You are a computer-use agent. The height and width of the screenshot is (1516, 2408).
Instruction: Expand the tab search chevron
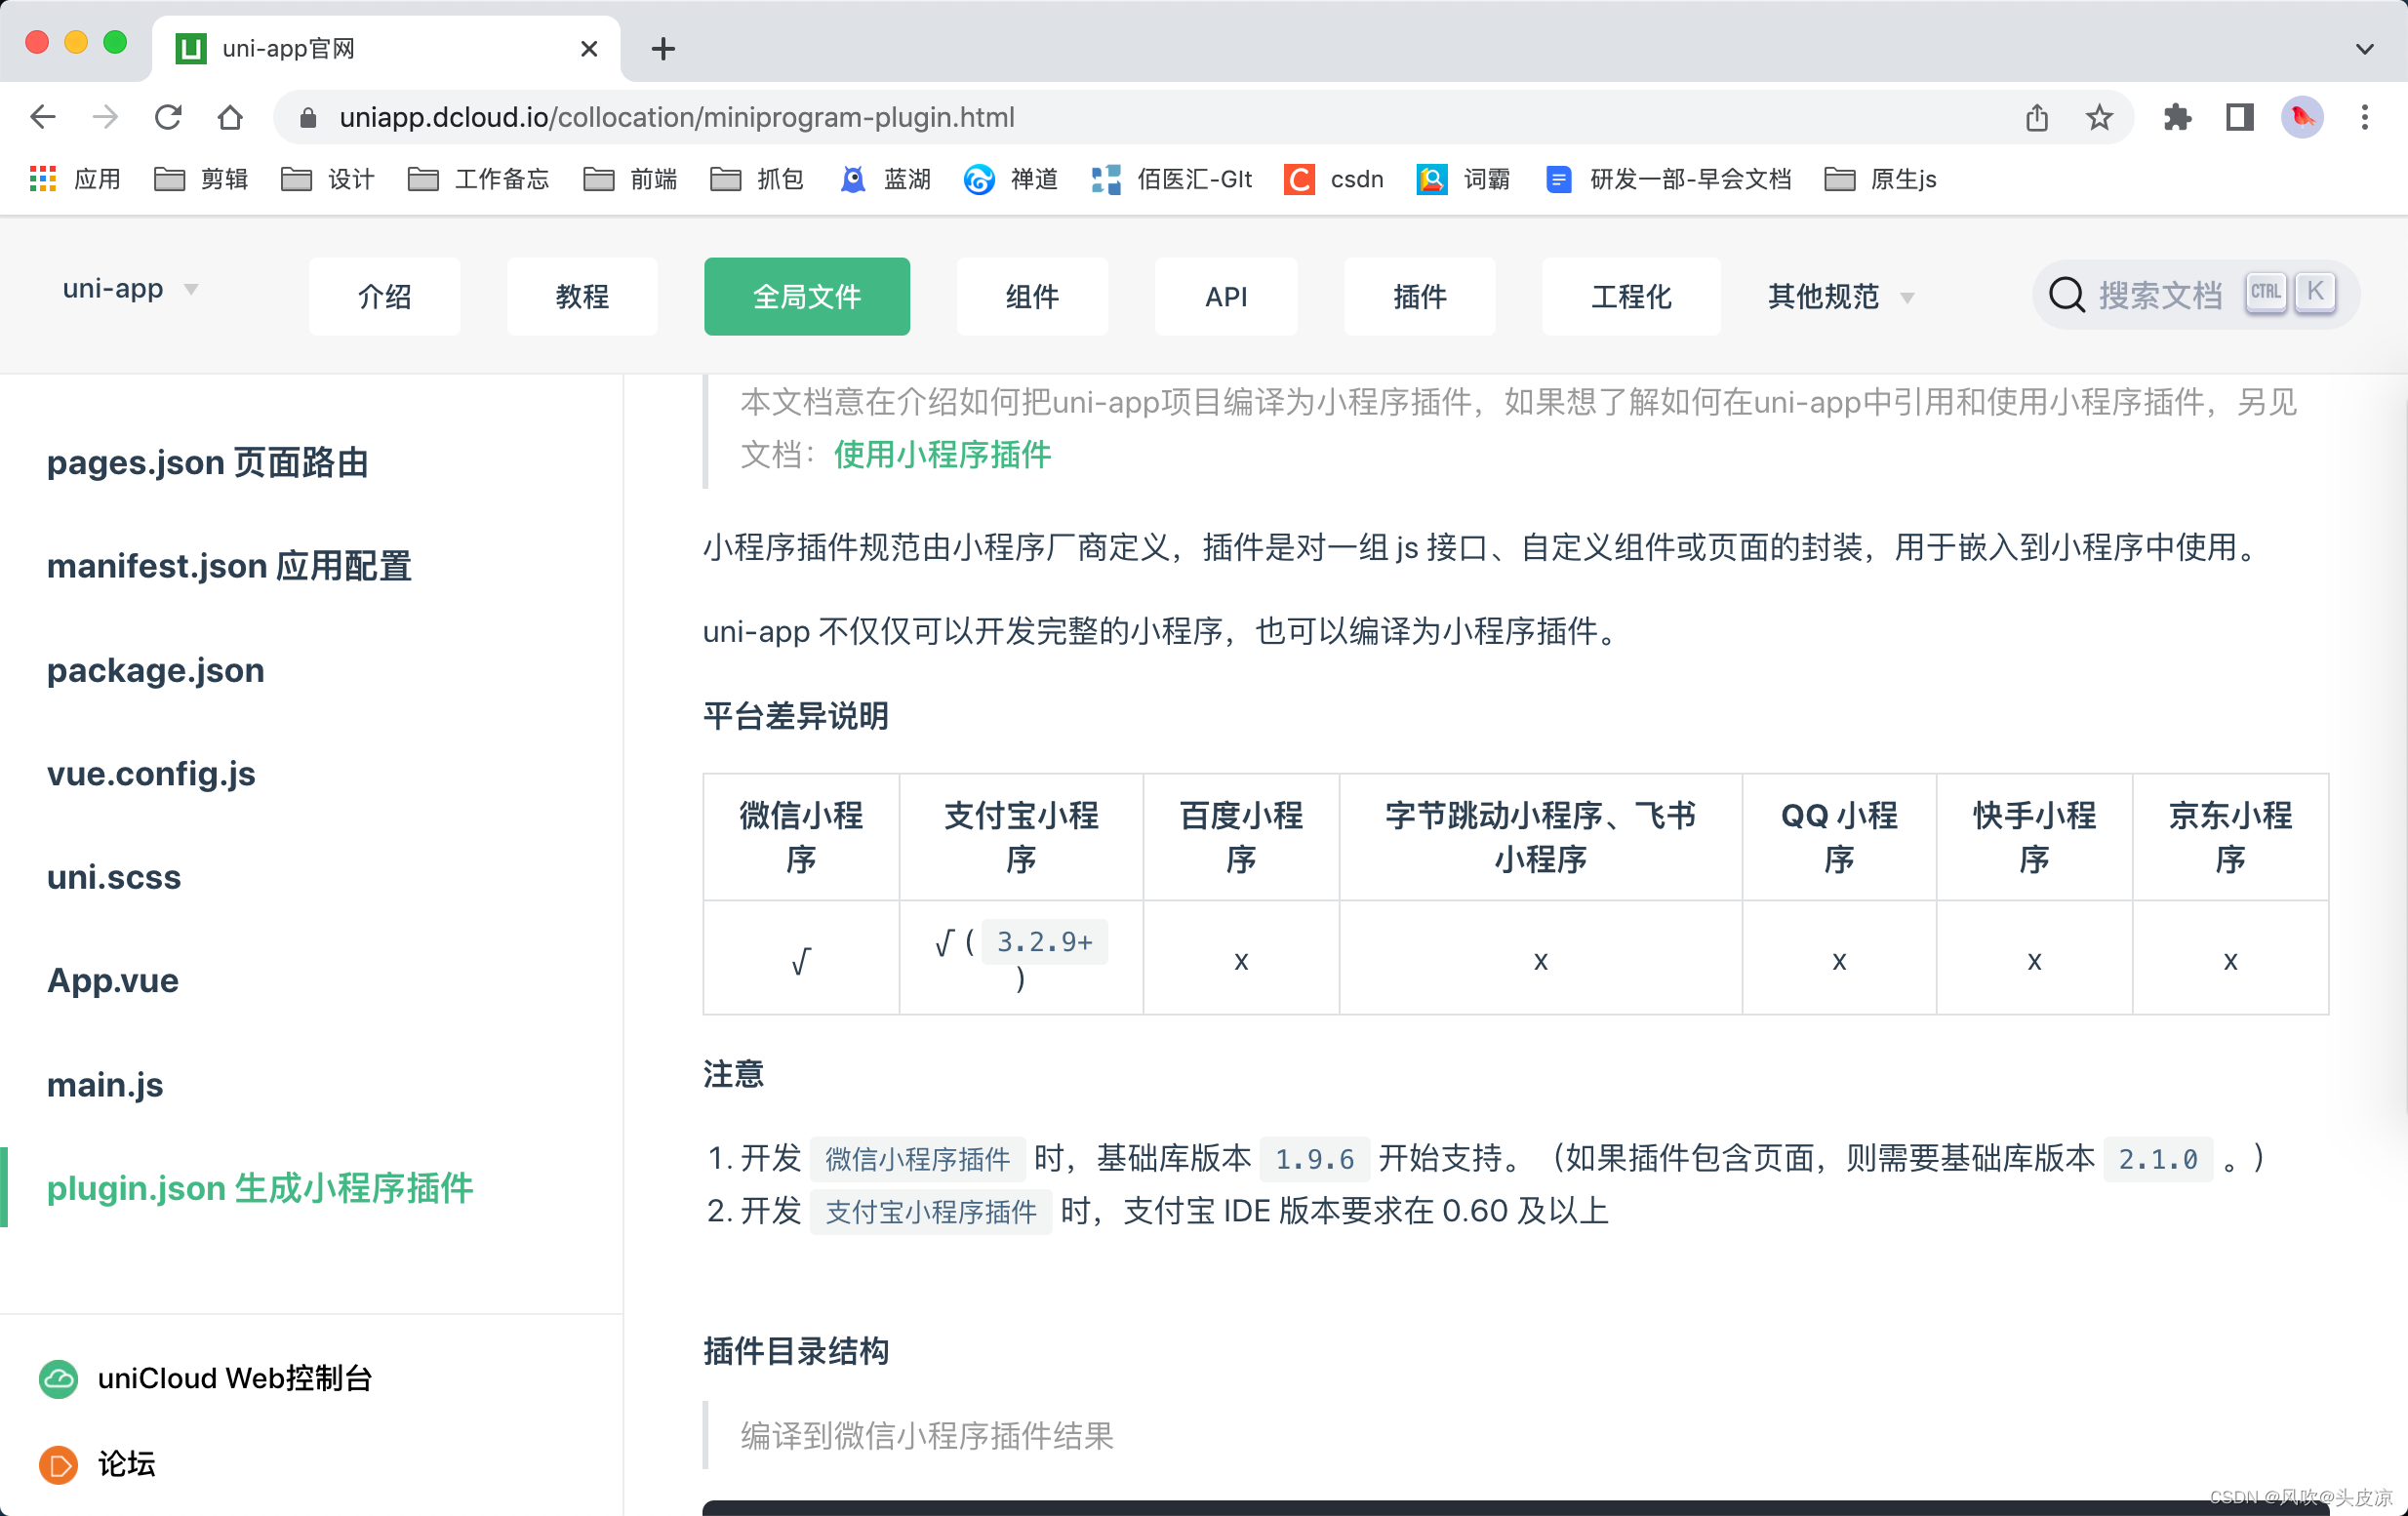[2364, 48]
